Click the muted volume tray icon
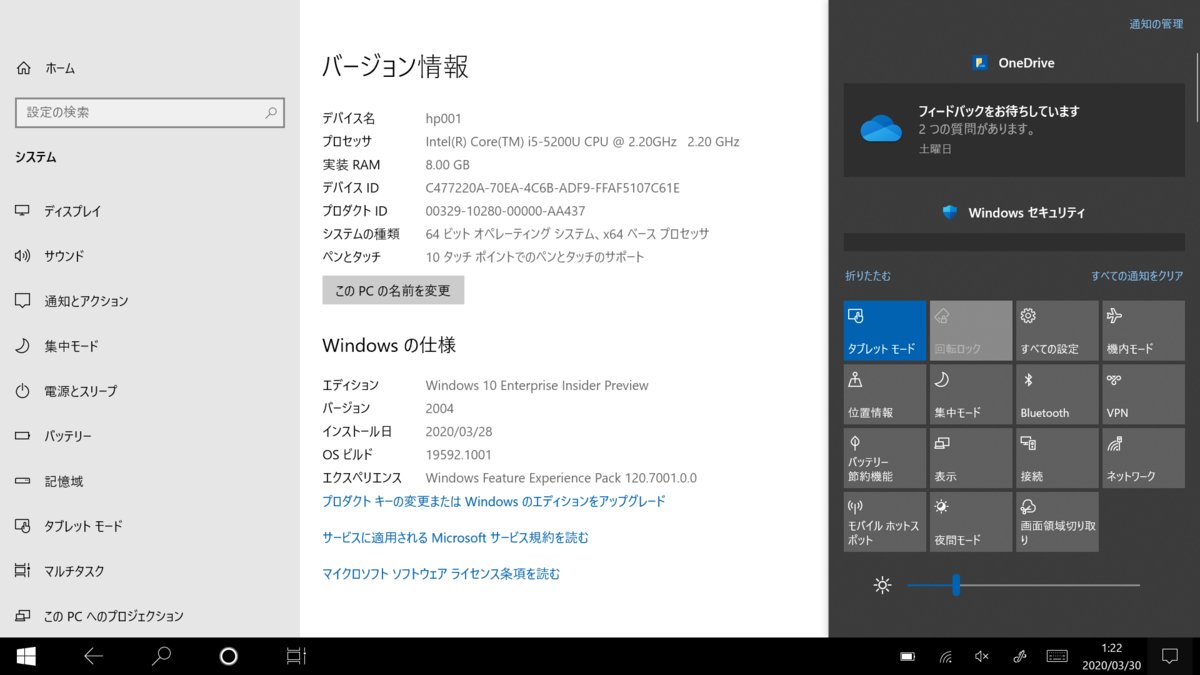The width and height of the screenshot is (1200, 675). click(982, 657)
